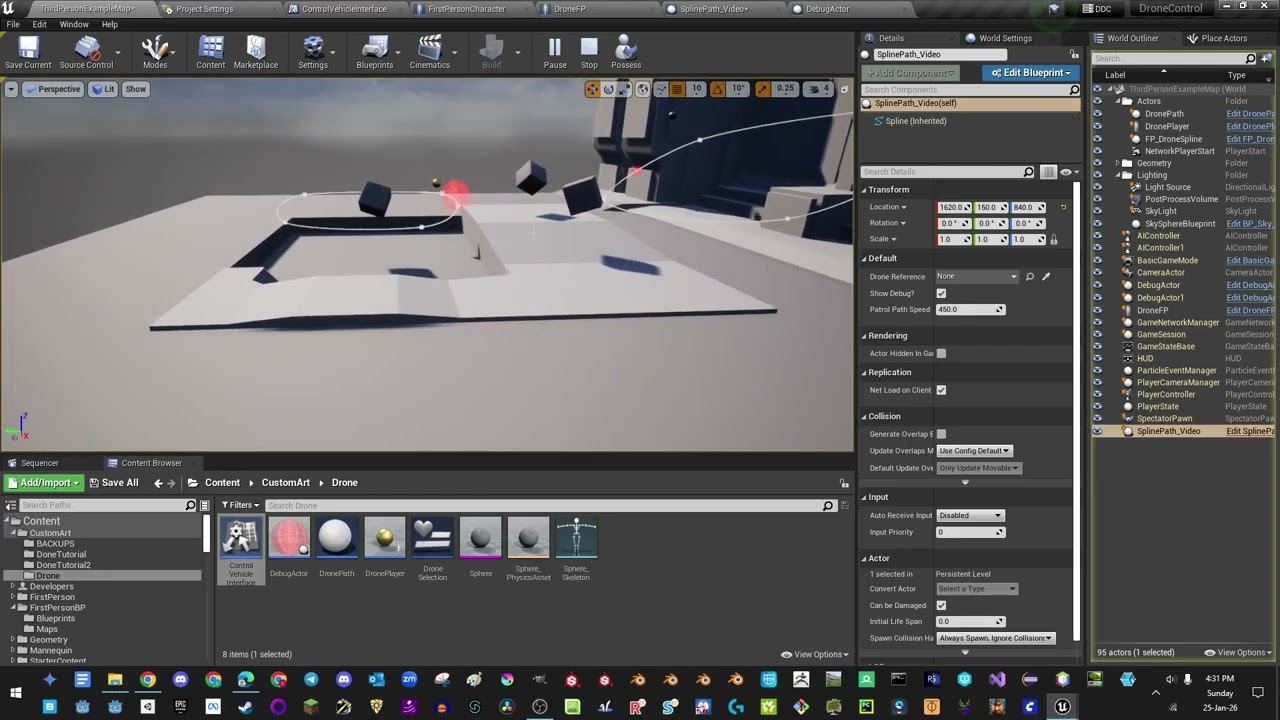
Task: Open the File menu
Action: (x=13, y=24)
